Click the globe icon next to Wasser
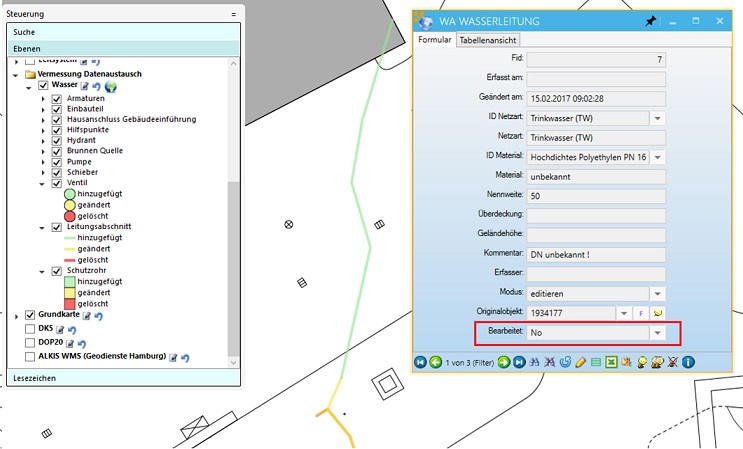This screenshot has width=743, height=449. tap(110, 87)
